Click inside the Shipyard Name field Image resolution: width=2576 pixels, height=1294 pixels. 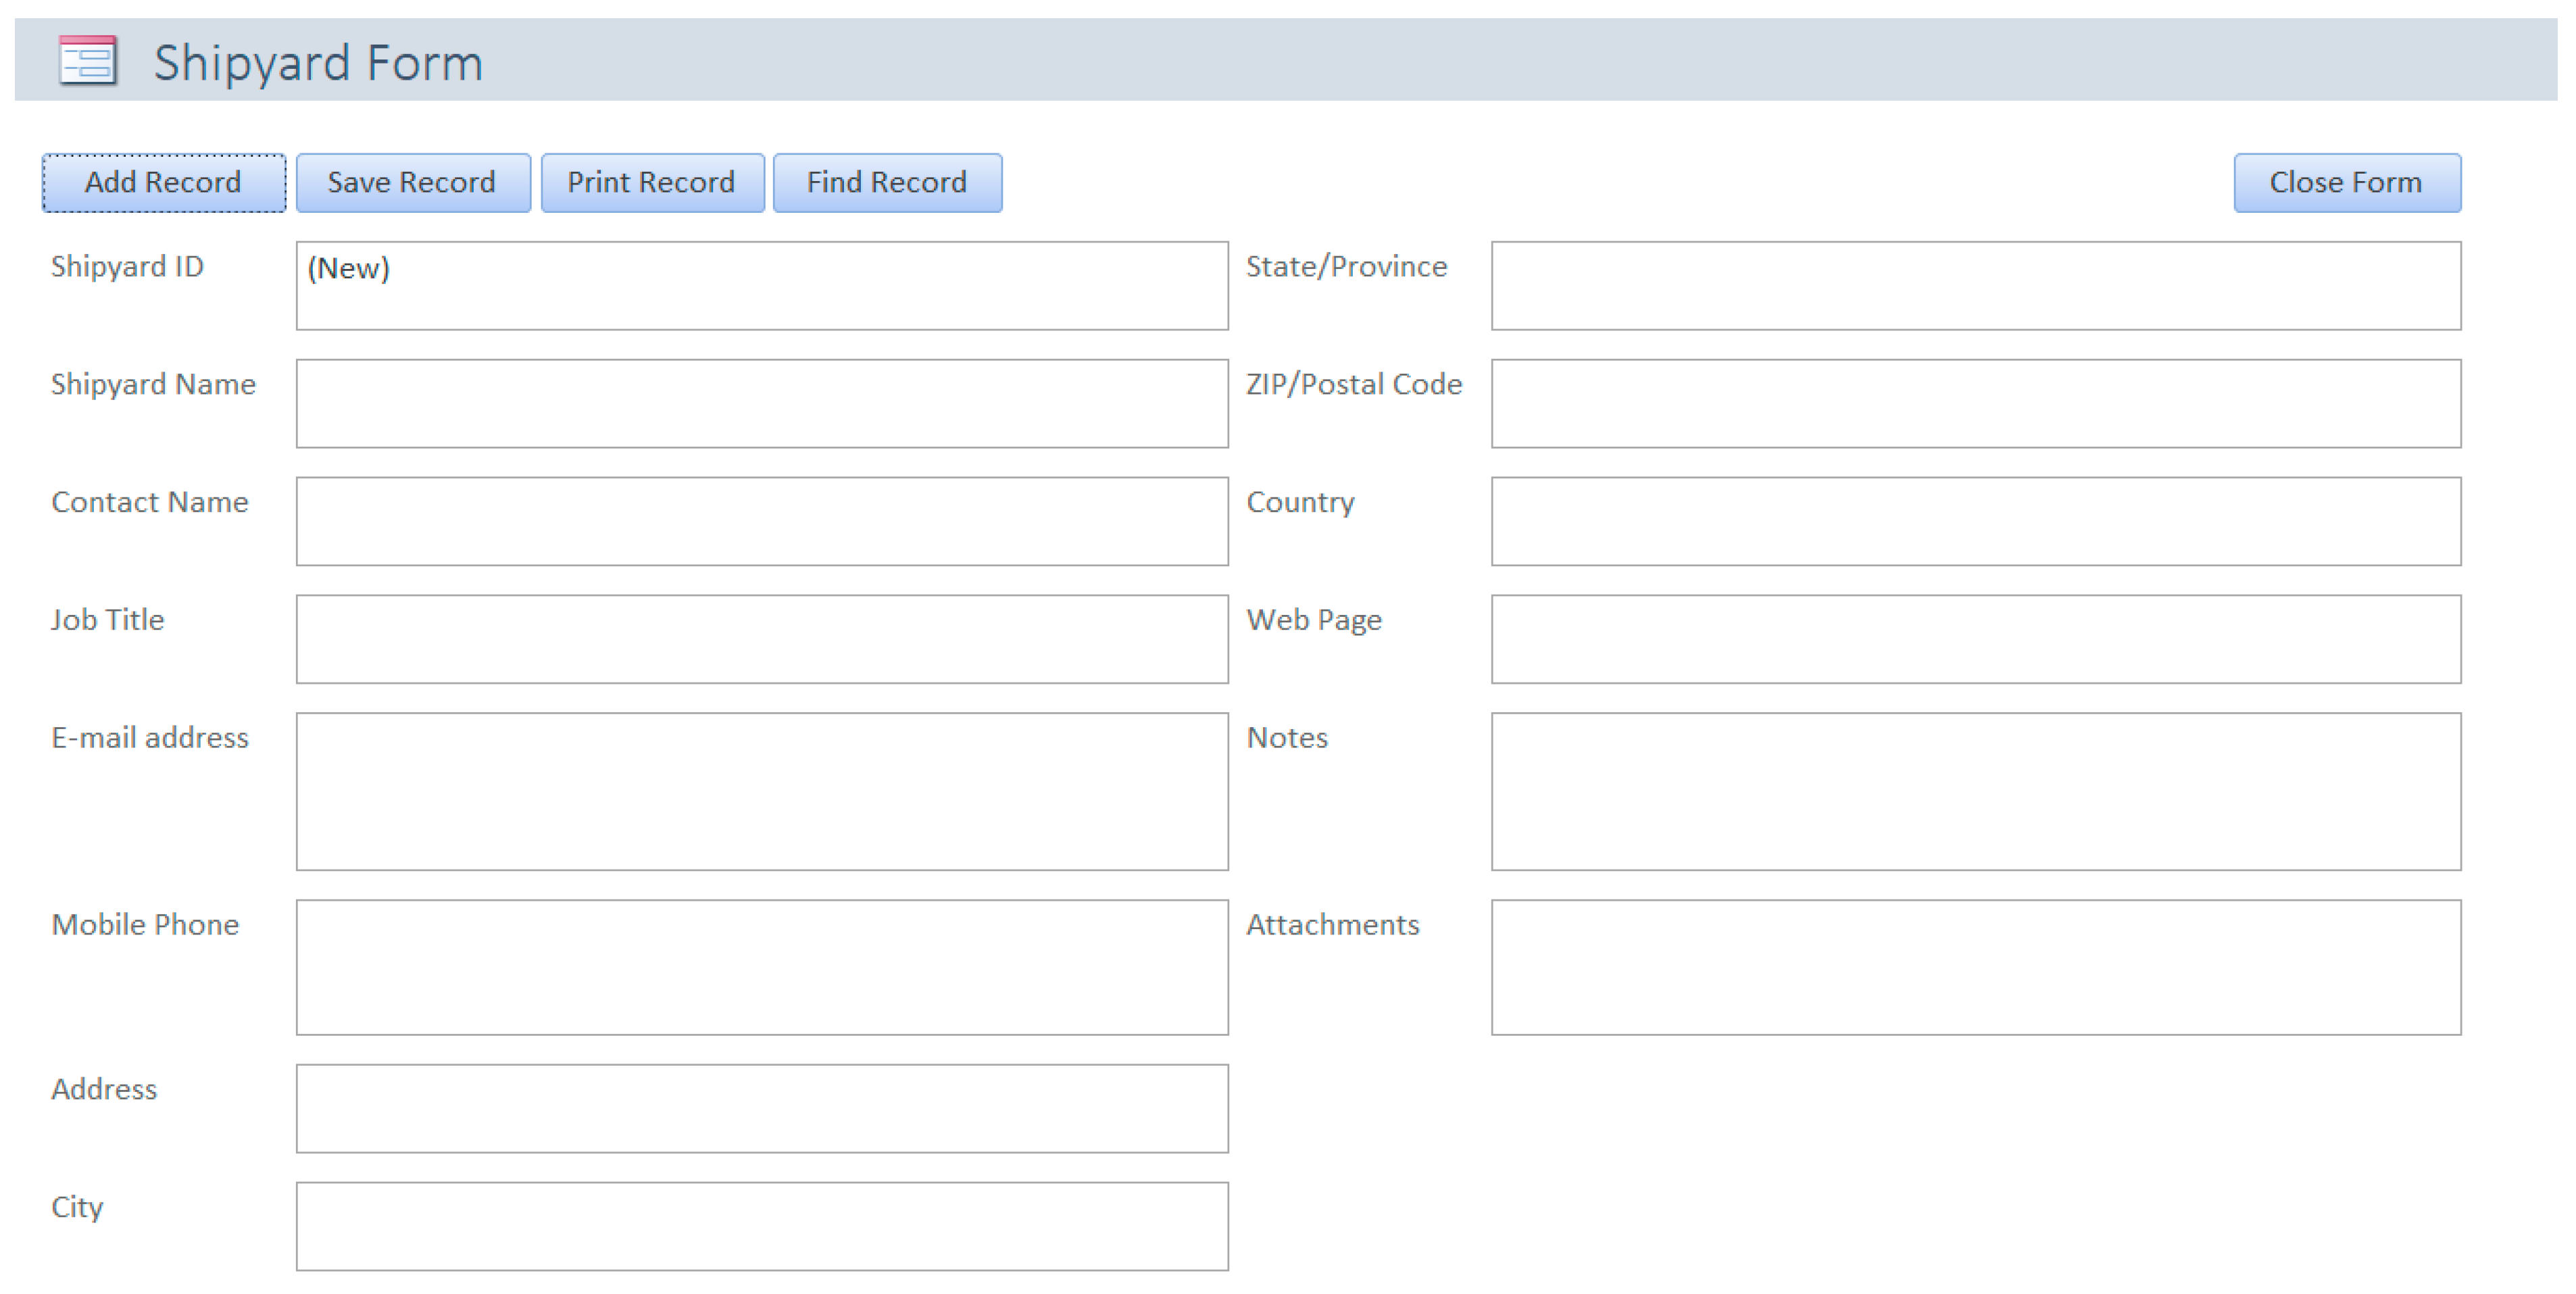point(761,403)
